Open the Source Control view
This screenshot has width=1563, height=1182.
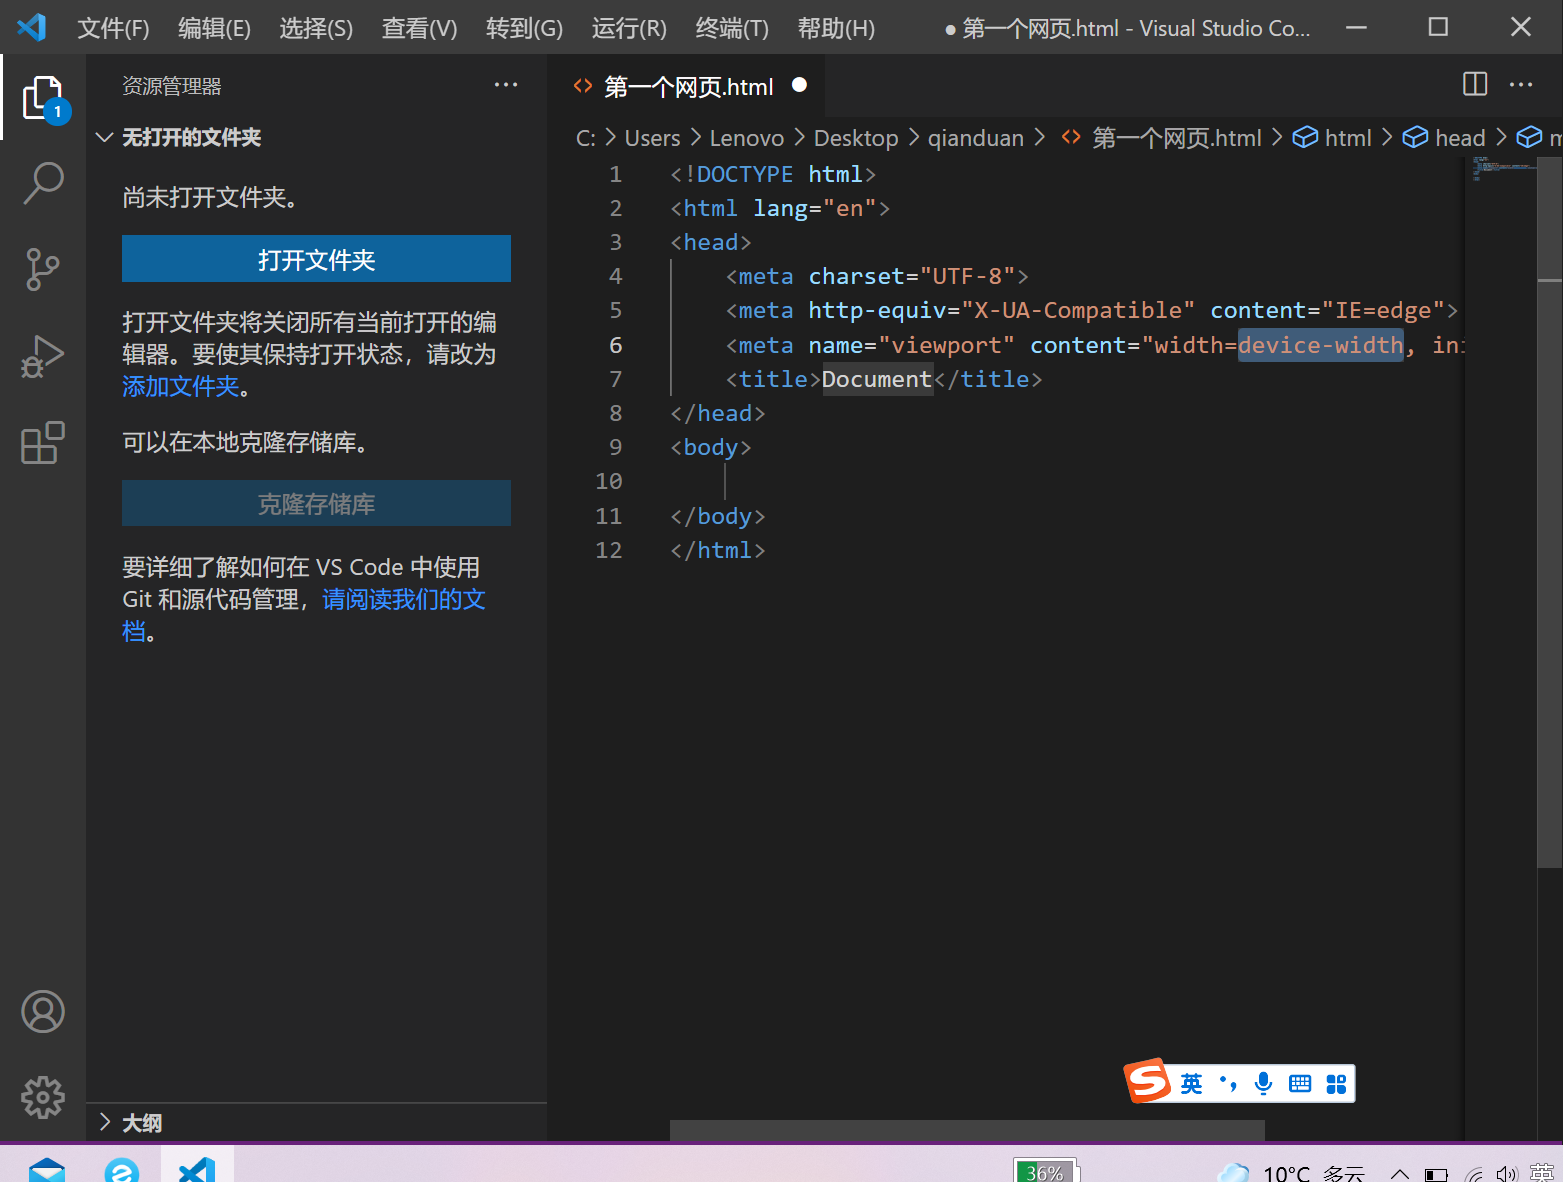coord(43,269)
